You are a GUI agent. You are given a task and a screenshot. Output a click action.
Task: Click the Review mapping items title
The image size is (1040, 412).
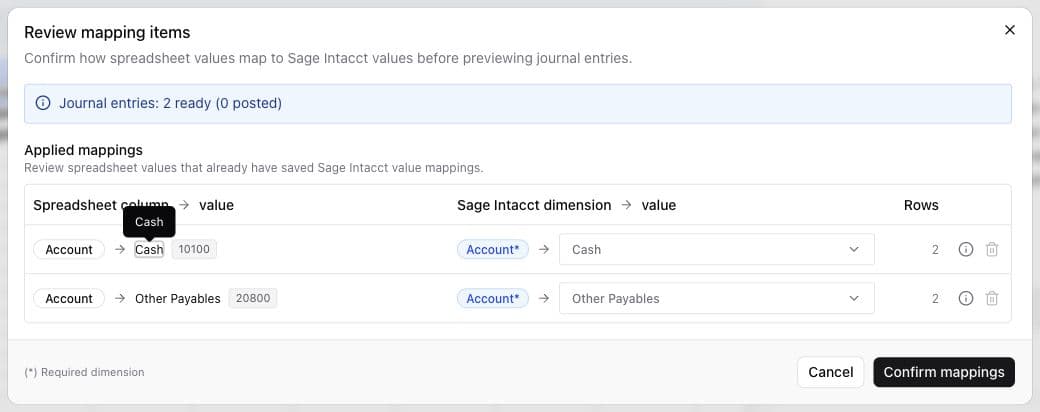tap(107, 32)
